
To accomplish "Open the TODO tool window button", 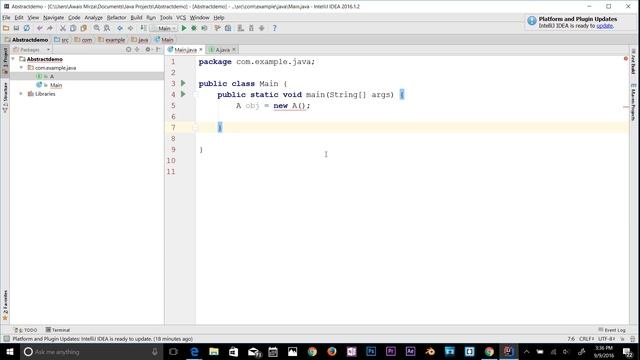I will click(x=26, y=330).
